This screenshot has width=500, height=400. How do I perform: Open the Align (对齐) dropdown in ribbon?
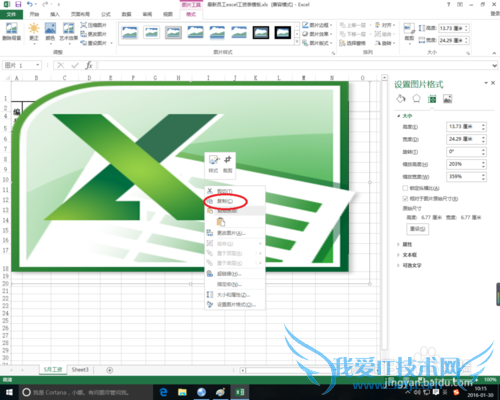pyautogui.click(x=385, y=25)
